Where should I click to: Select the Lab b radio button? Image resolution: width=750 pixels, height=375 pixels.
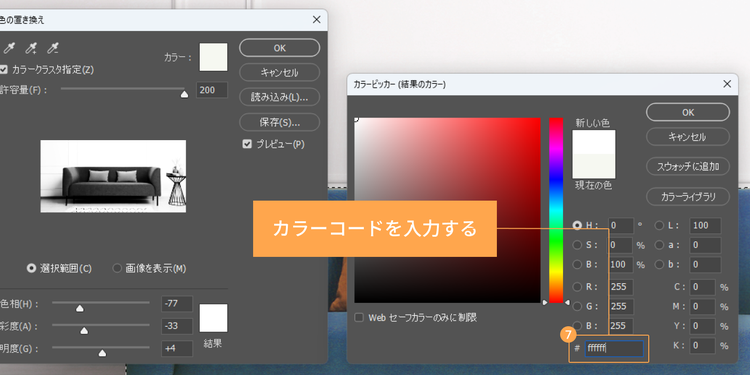click(660, 265)
